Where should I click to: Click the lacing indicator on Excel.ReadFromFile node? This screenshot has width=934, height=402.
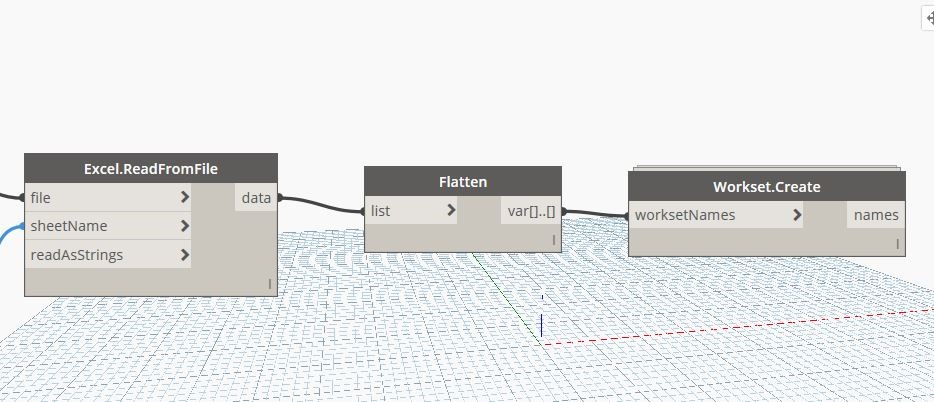point(269,284)
